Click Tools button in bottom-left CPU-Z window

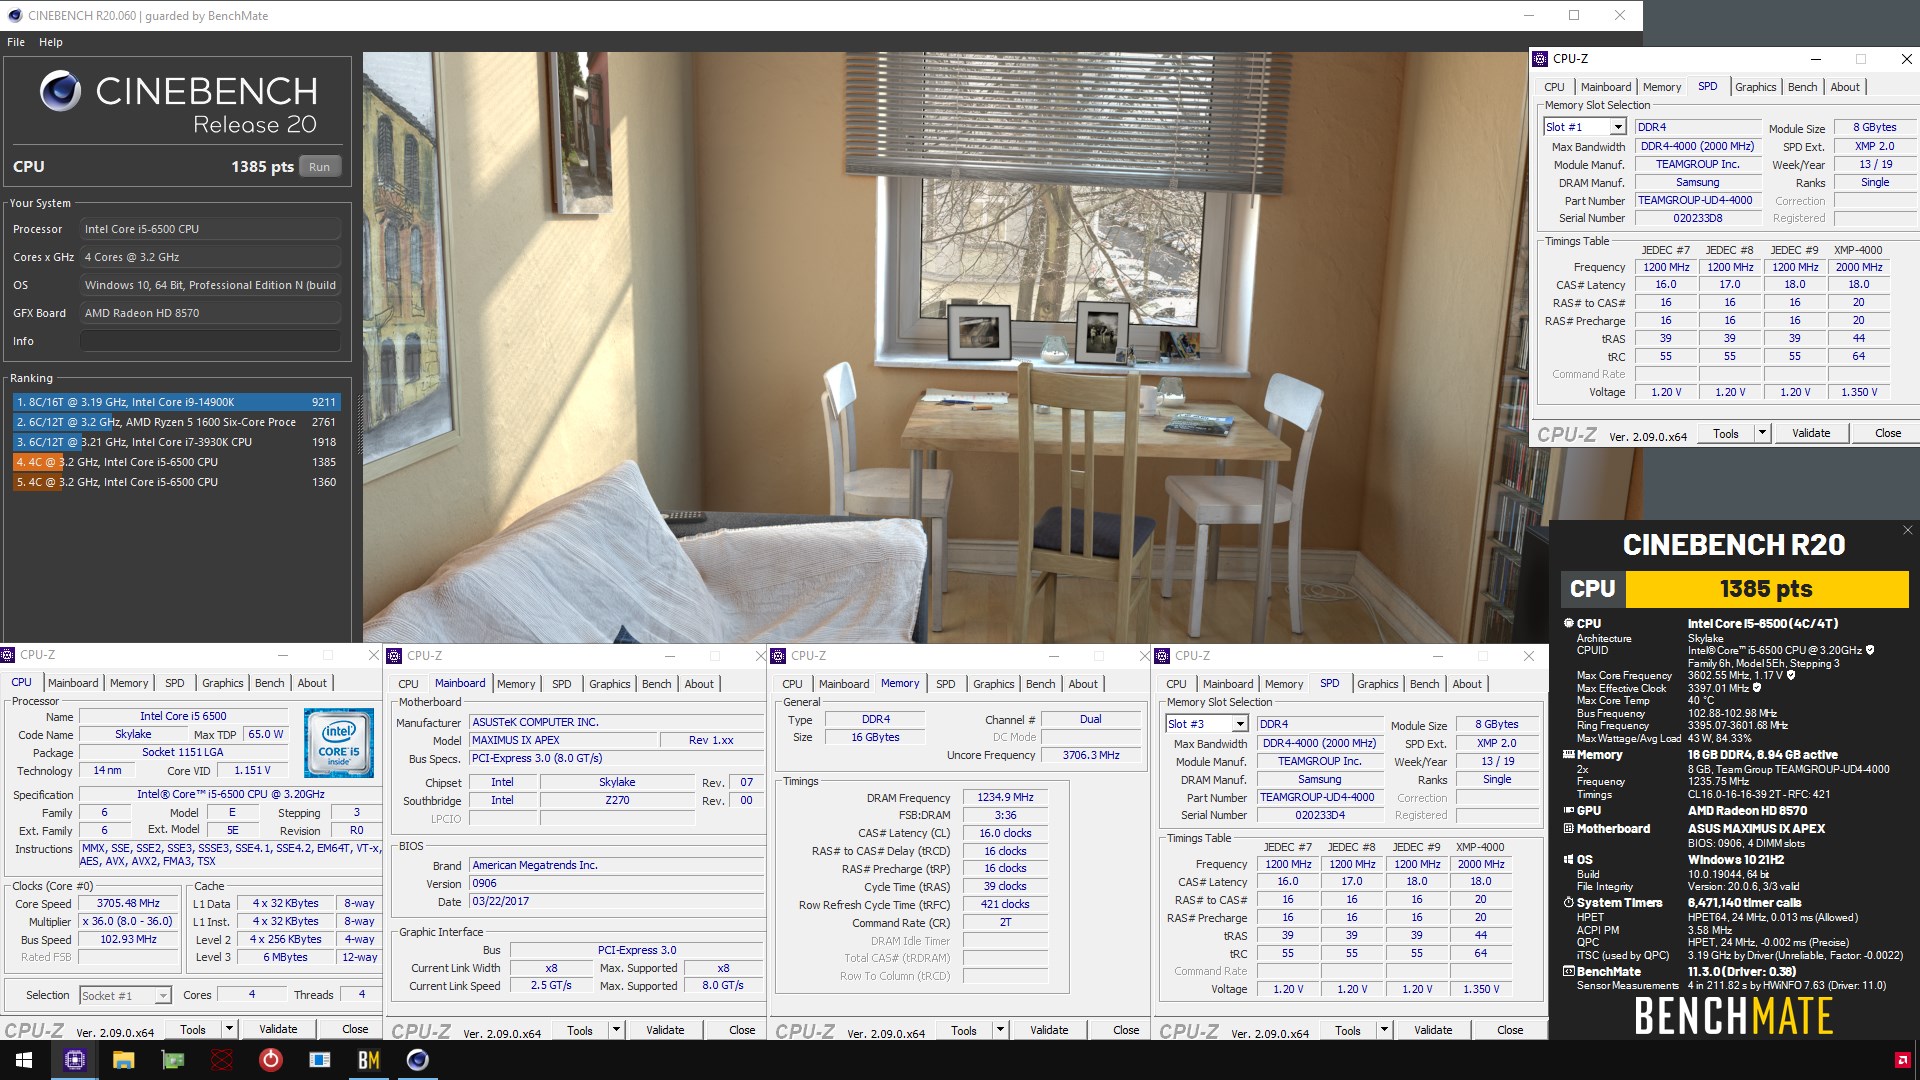point(193,1029)
